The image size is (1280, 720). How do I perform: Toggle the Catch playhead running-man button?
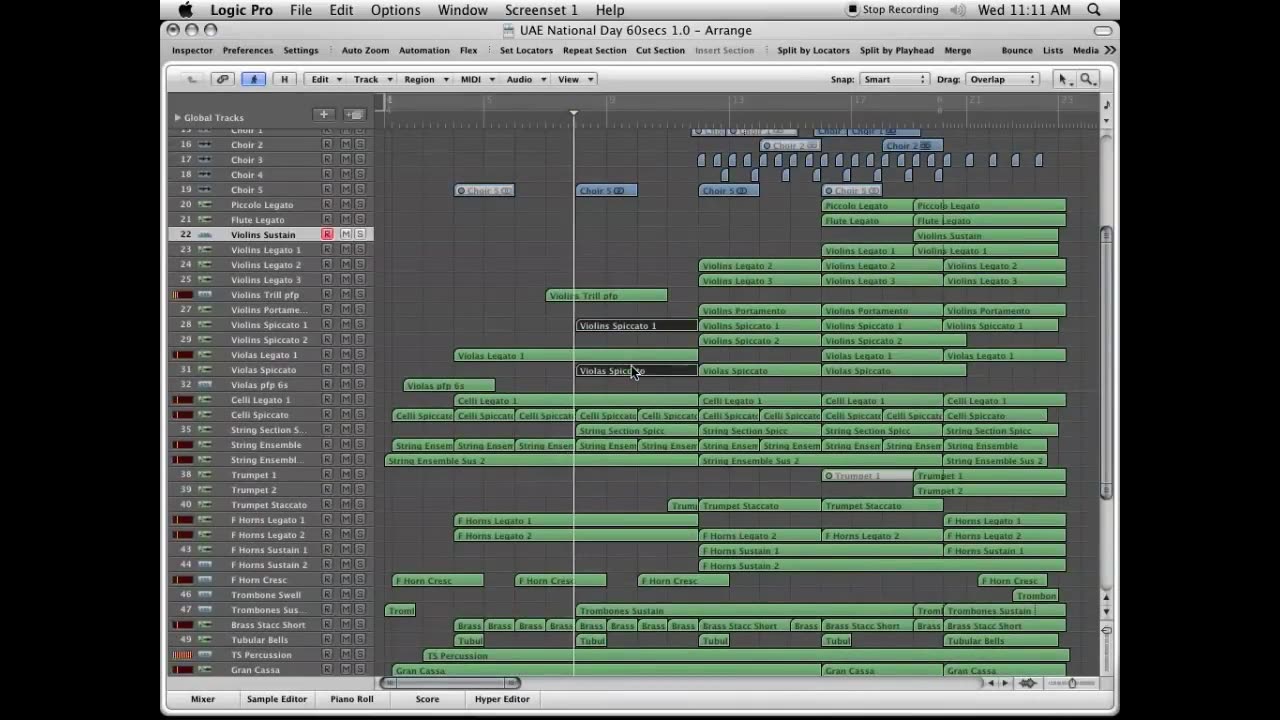(253, 79)
